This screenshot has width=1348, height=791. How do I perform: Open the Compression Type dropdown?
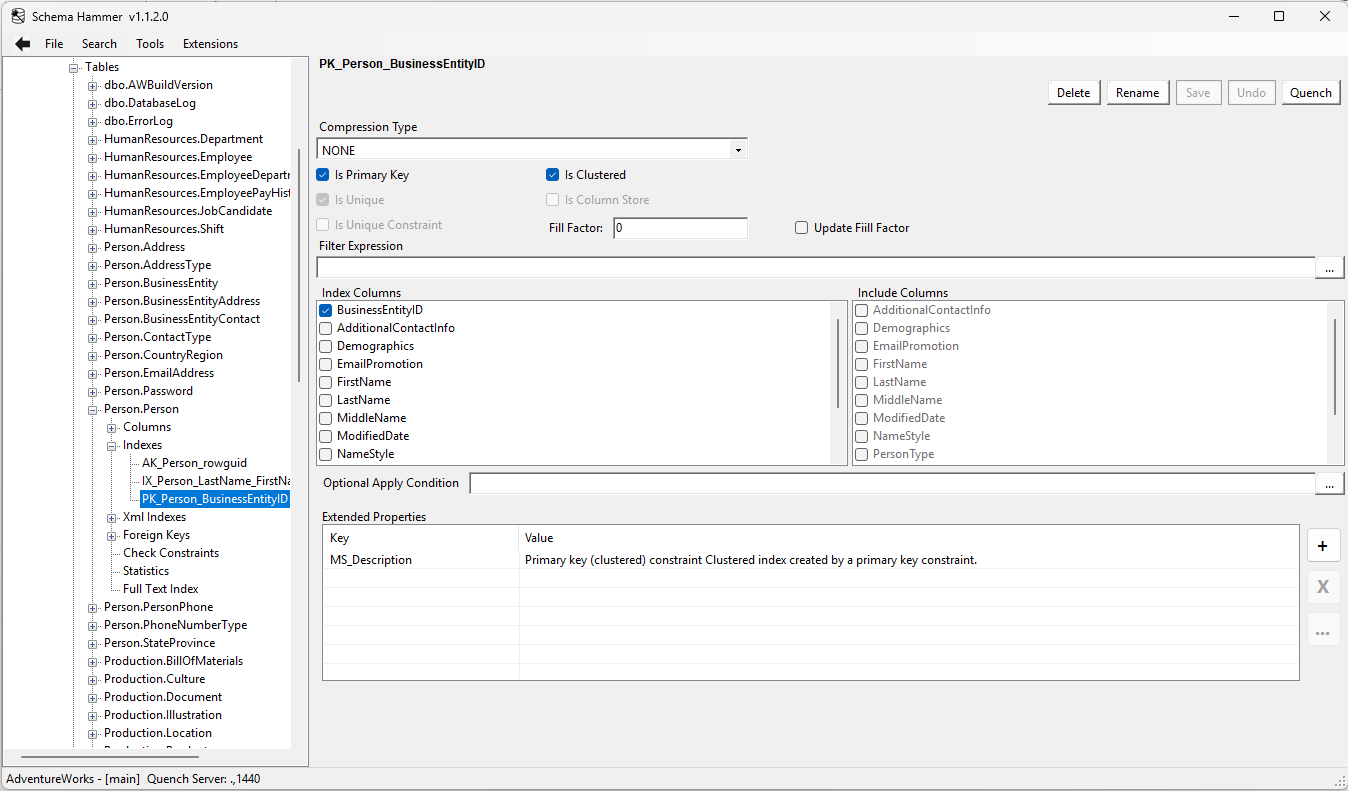pos(738,149)
